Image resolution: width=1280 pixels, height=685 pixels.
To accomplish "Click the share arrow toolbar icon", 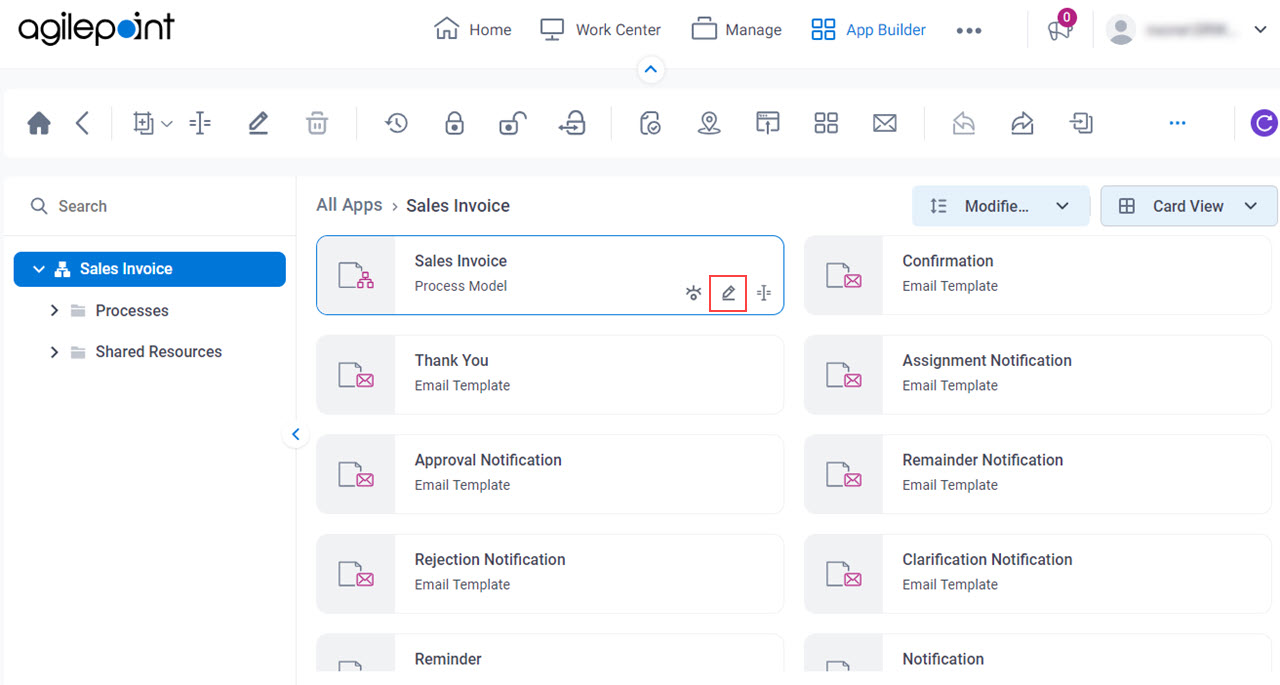I will tap(1022, 123).
